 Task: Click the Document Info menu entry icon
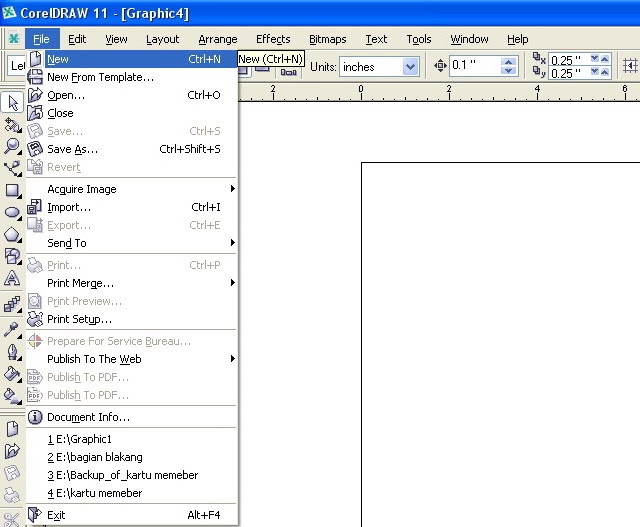click(x=35, y=417)
